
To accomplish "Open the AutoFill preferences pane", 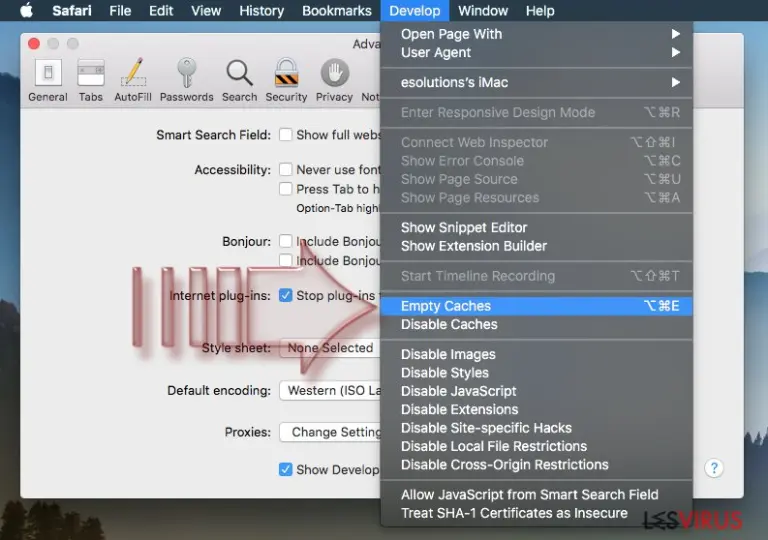I will pos(133,80).
